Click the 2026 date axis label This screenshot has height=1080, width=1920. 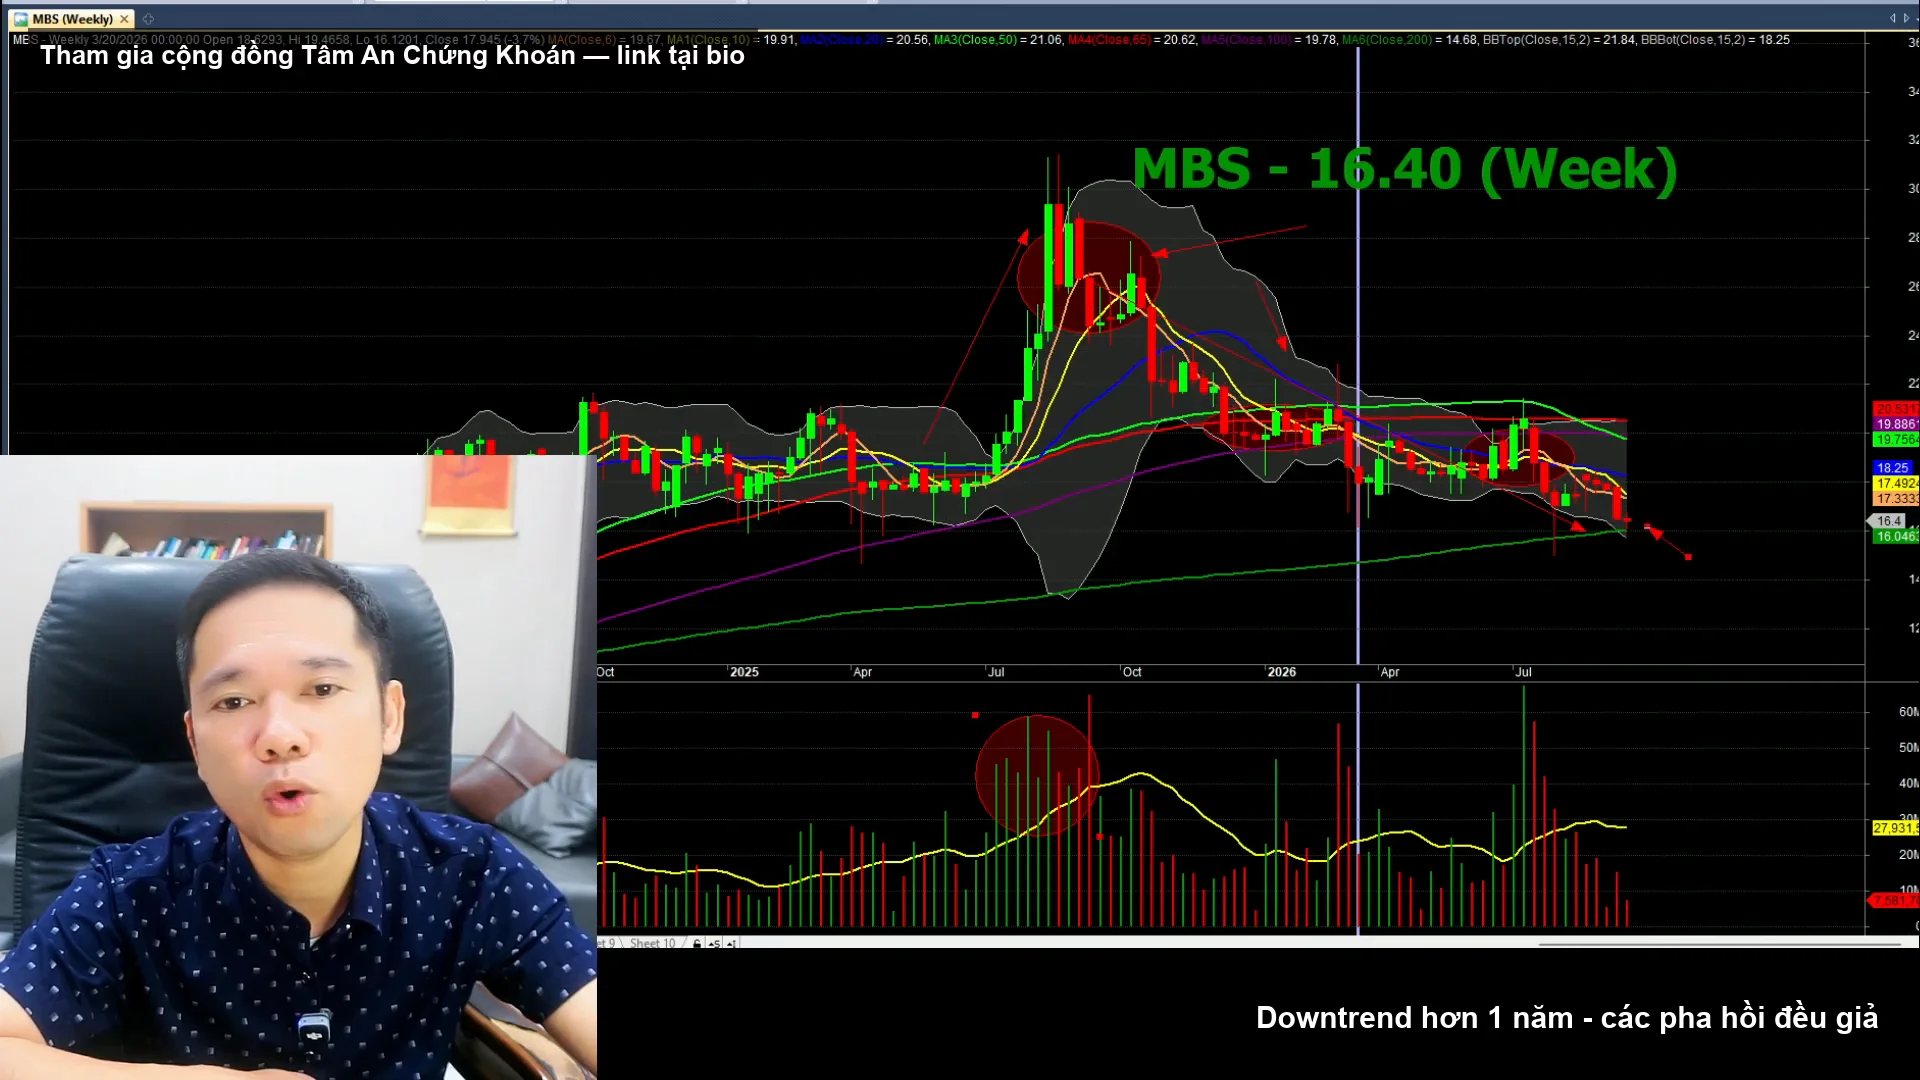pyautogui.click(x=1281, y=672)
